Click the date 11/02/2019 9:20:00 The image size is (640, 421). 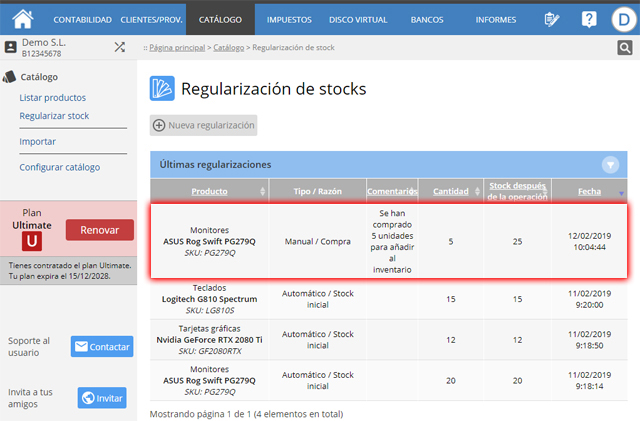point(589,299)
